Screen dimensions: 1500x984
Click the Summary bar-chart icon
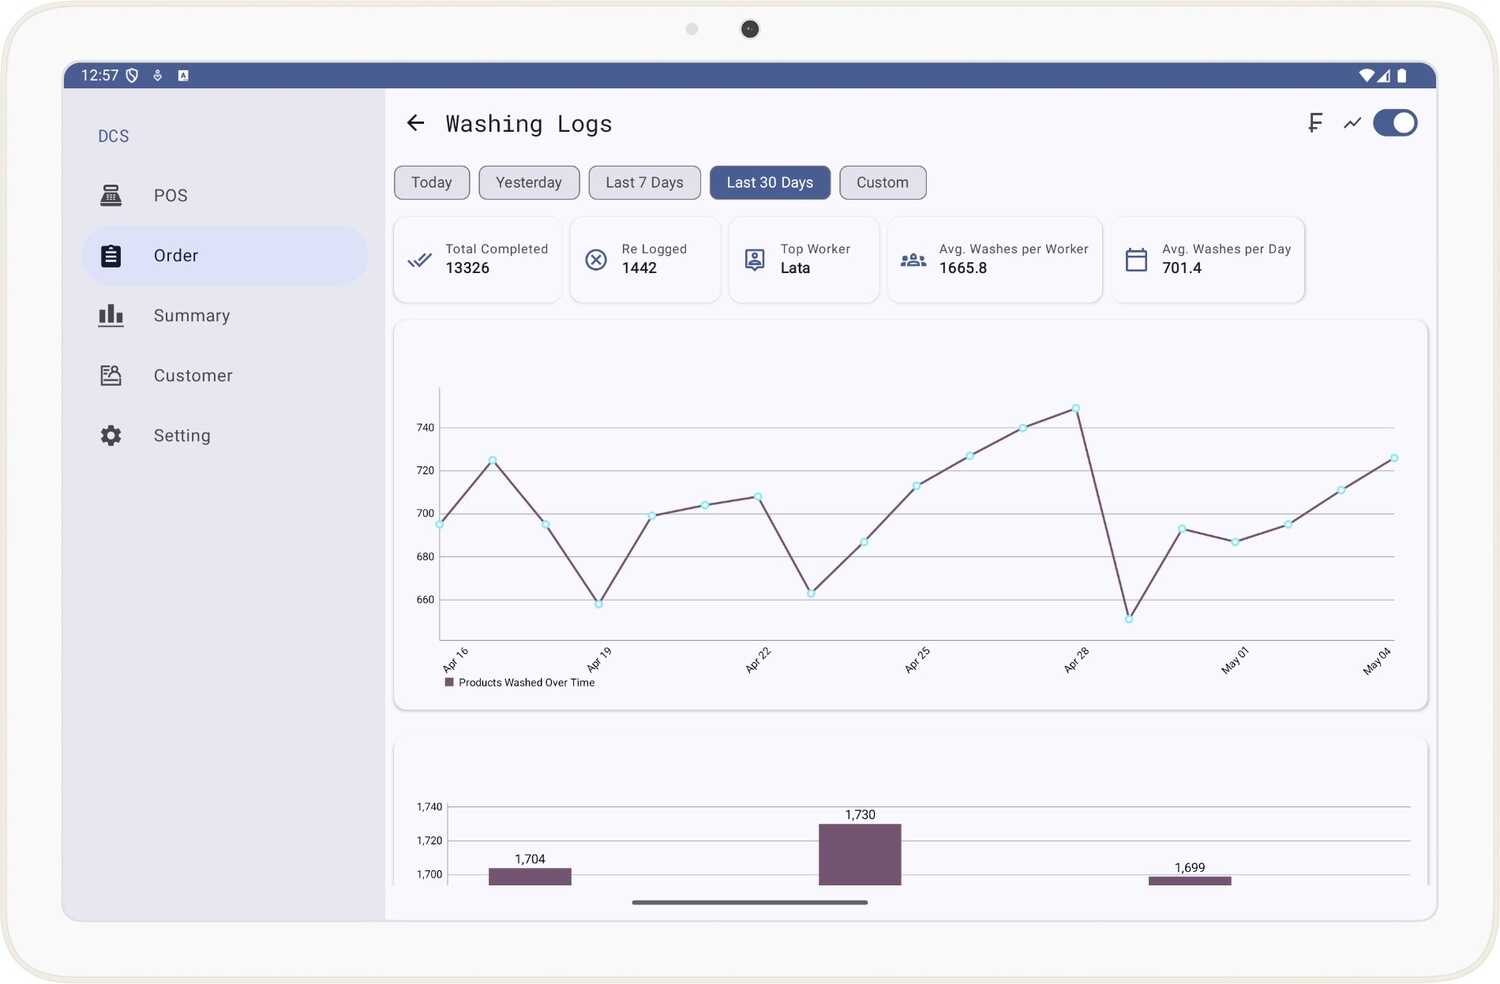(x=110, y=315)
